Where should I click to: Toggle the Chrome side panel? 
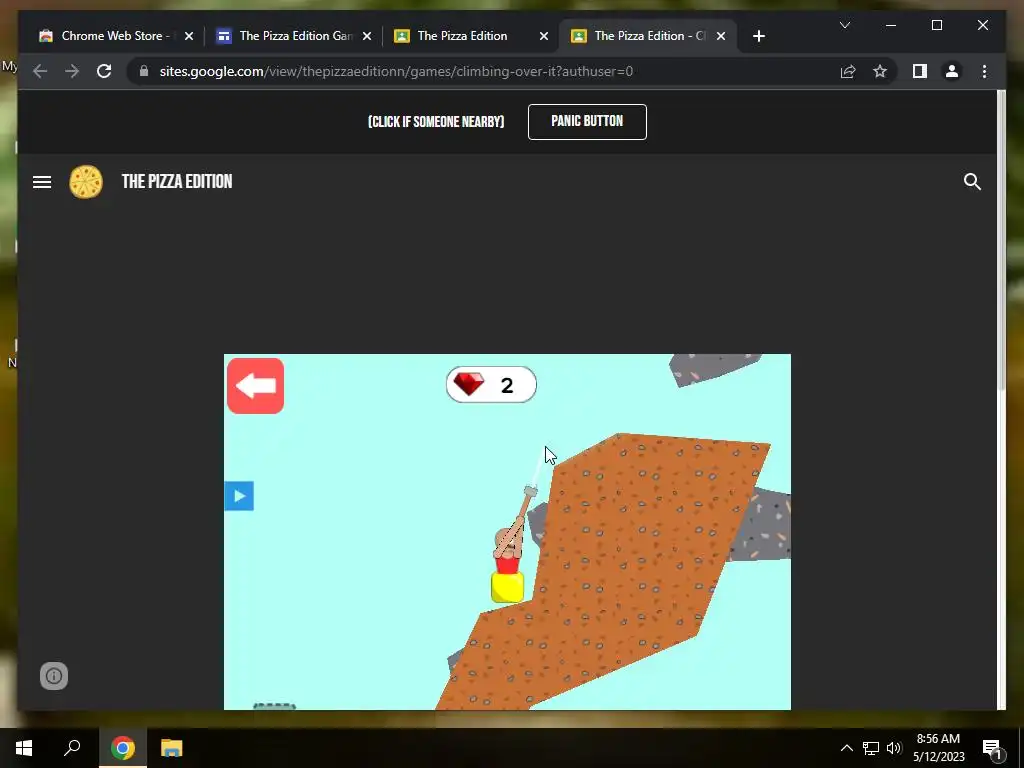(x=920, y=71)
